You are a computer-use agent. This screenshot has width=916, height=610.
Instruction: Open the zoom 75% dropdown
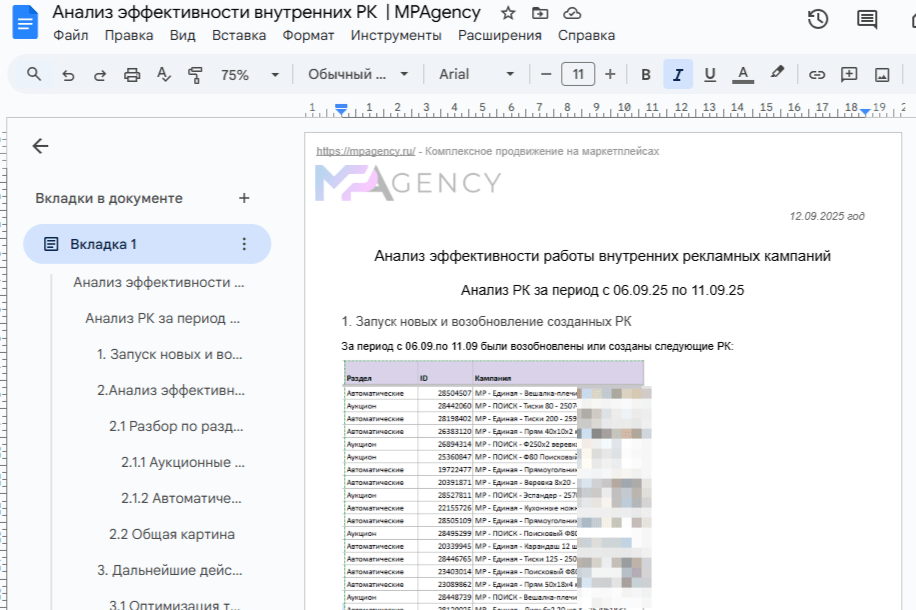[249, 75]
